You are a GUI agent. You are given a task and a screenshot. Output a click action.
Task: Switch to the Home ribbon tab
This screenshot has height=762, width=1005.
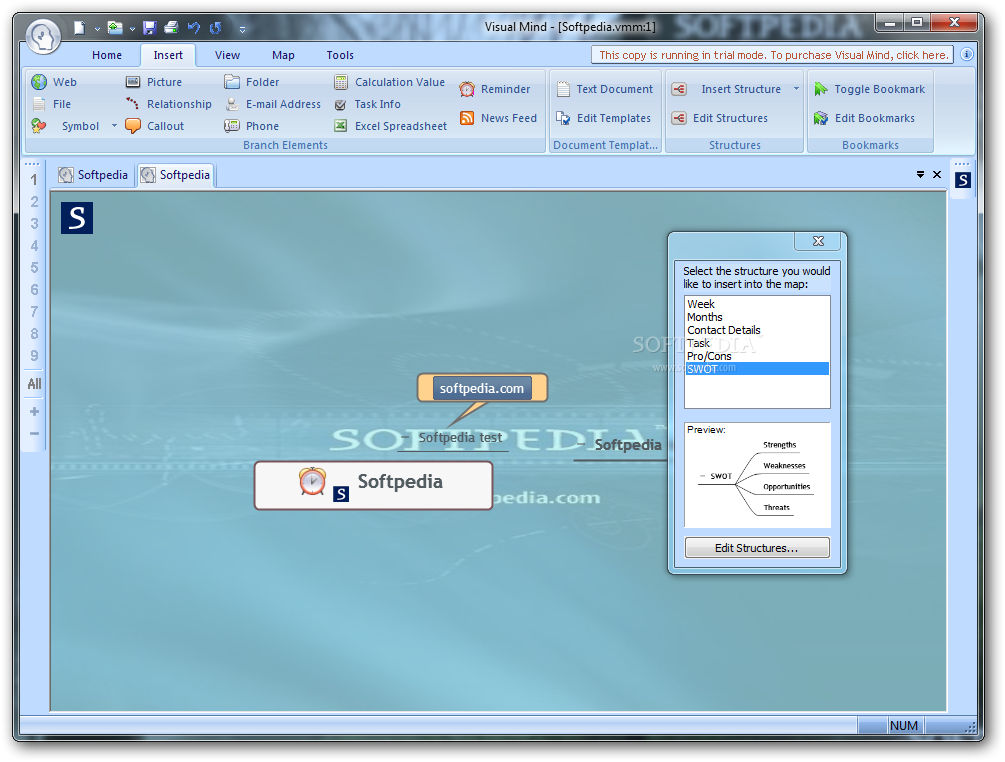tap(106, 55)
